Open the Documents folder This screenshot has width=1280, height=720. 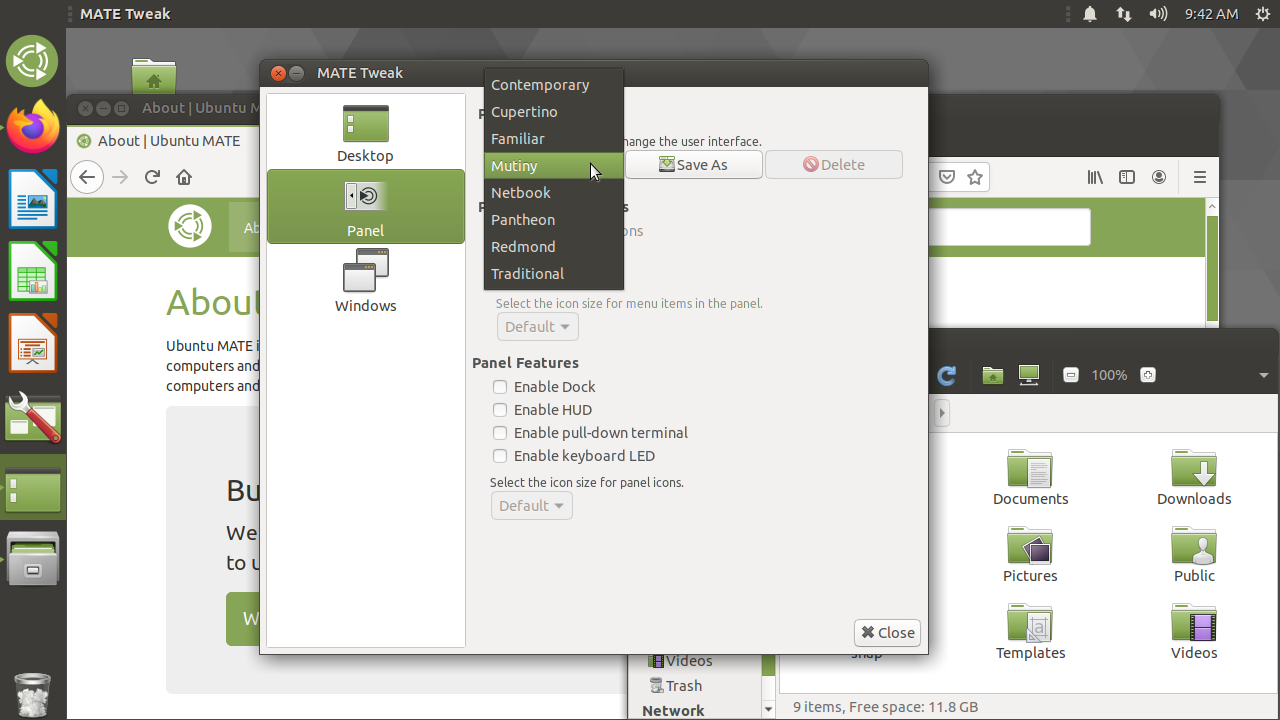(1030, 478)
